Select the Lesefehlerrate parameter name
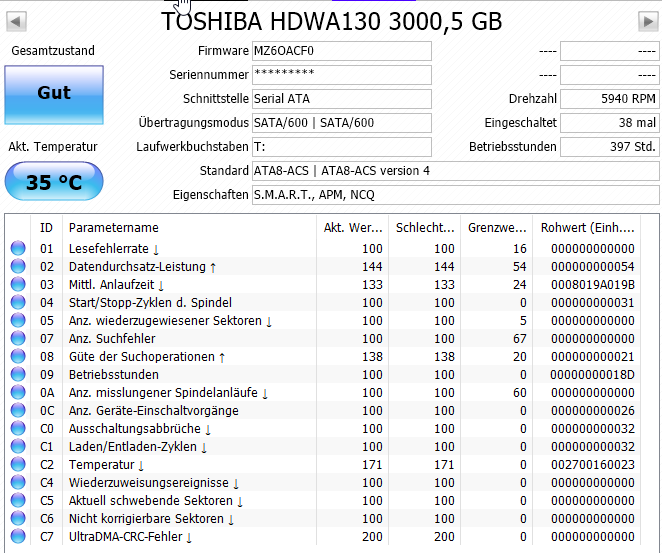The width and height of the screenshot is (662, 553). [109, 249]
